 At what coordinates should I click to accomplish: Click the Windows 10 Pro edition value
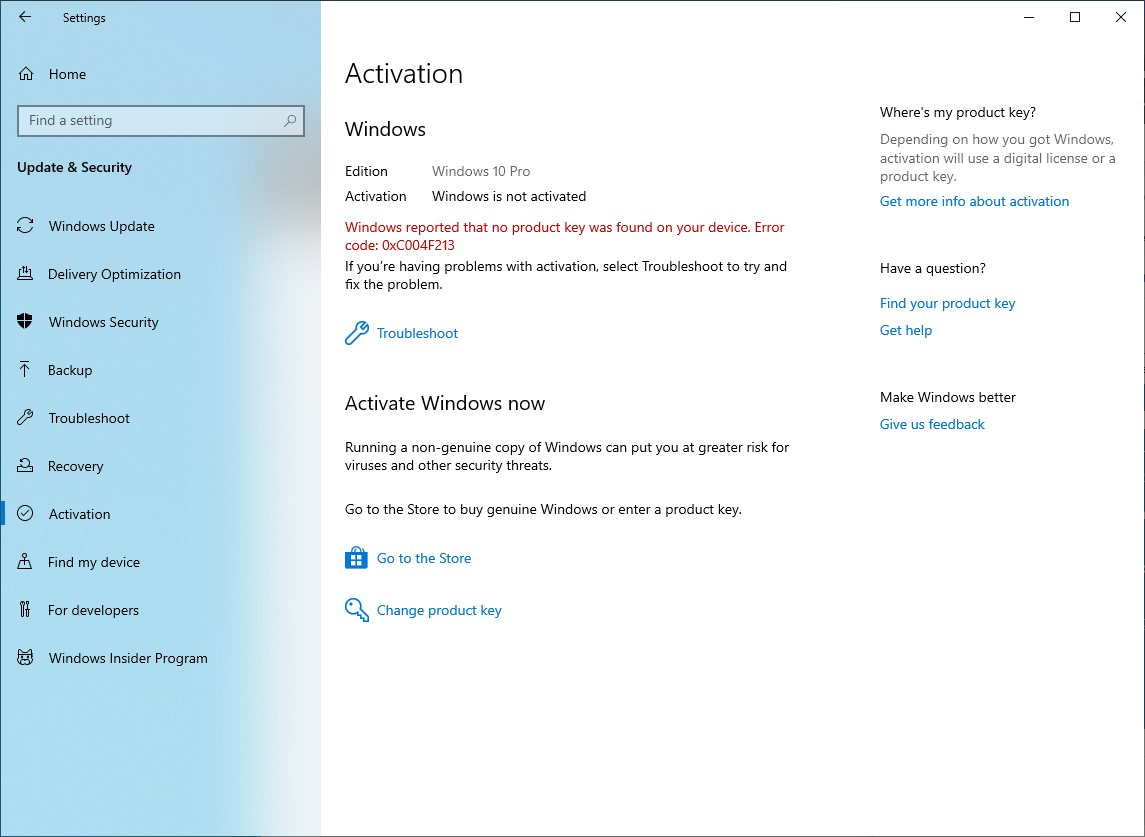tap(480, 171)
